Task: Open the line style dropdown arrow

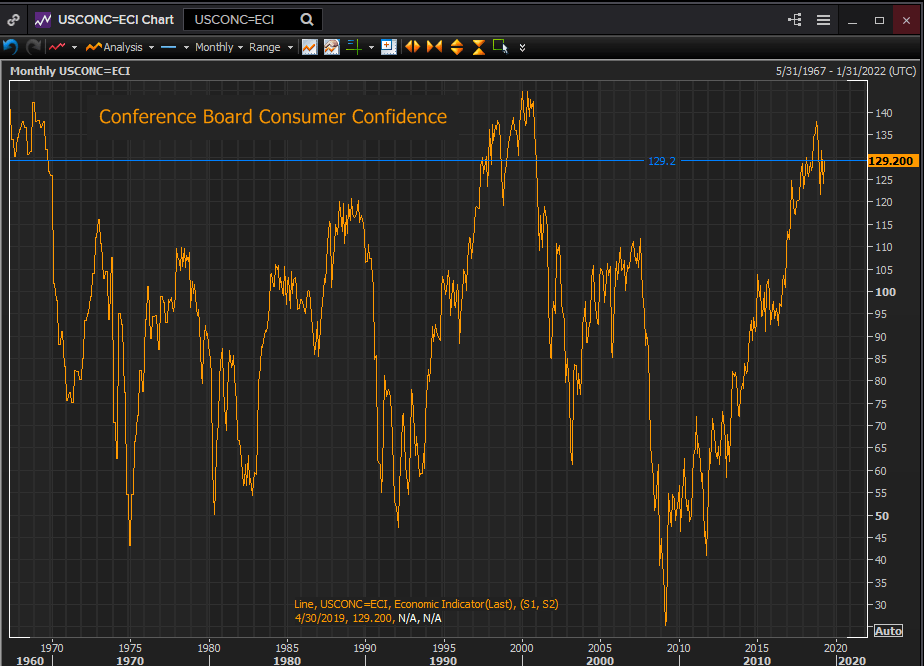Action: point(187,47)
